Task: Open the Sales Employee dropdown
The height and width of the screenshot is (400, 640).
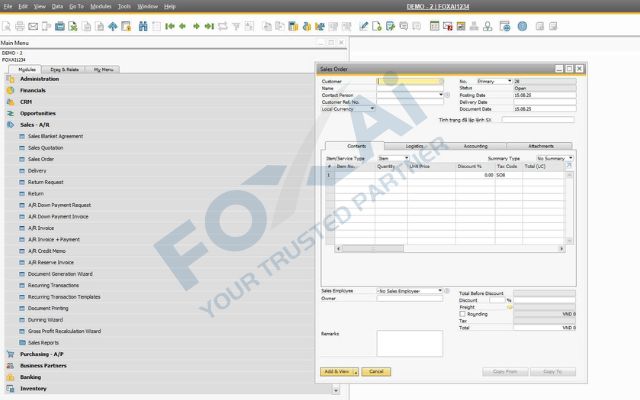Action: point(440,291)
